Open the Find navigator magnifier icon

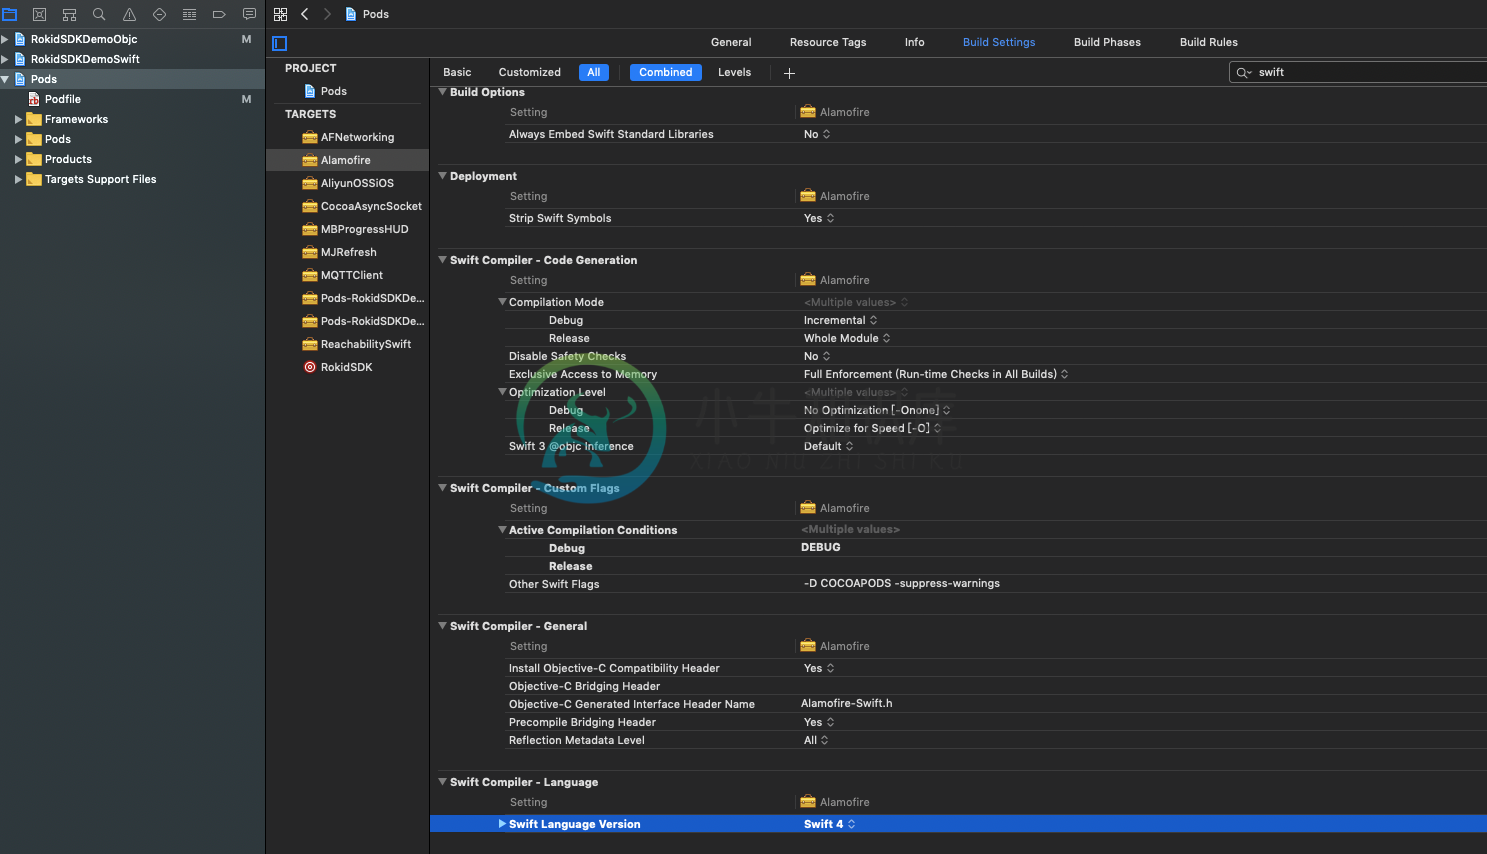(99, 14)
